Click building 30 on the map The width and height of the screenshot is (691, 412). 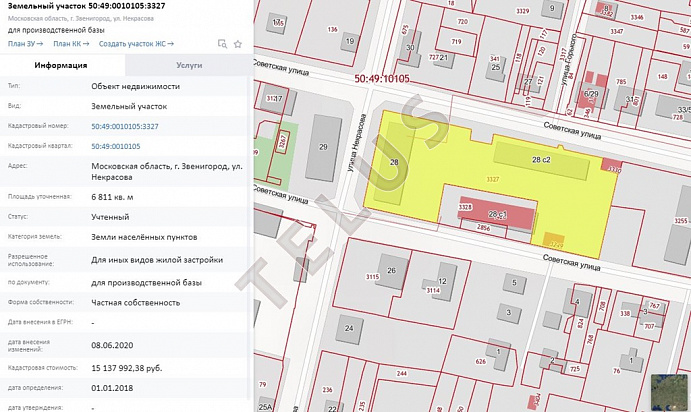click(x=410, y=48)
